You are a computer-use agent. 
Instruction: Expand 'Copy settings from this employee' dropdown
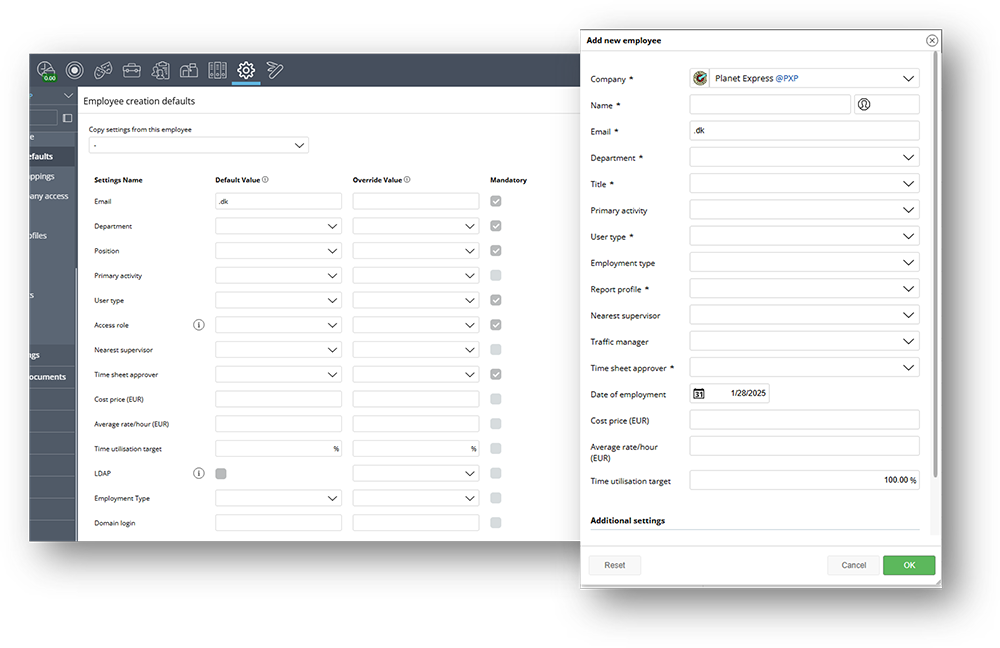pyautogui.click(x=198, y=146)
